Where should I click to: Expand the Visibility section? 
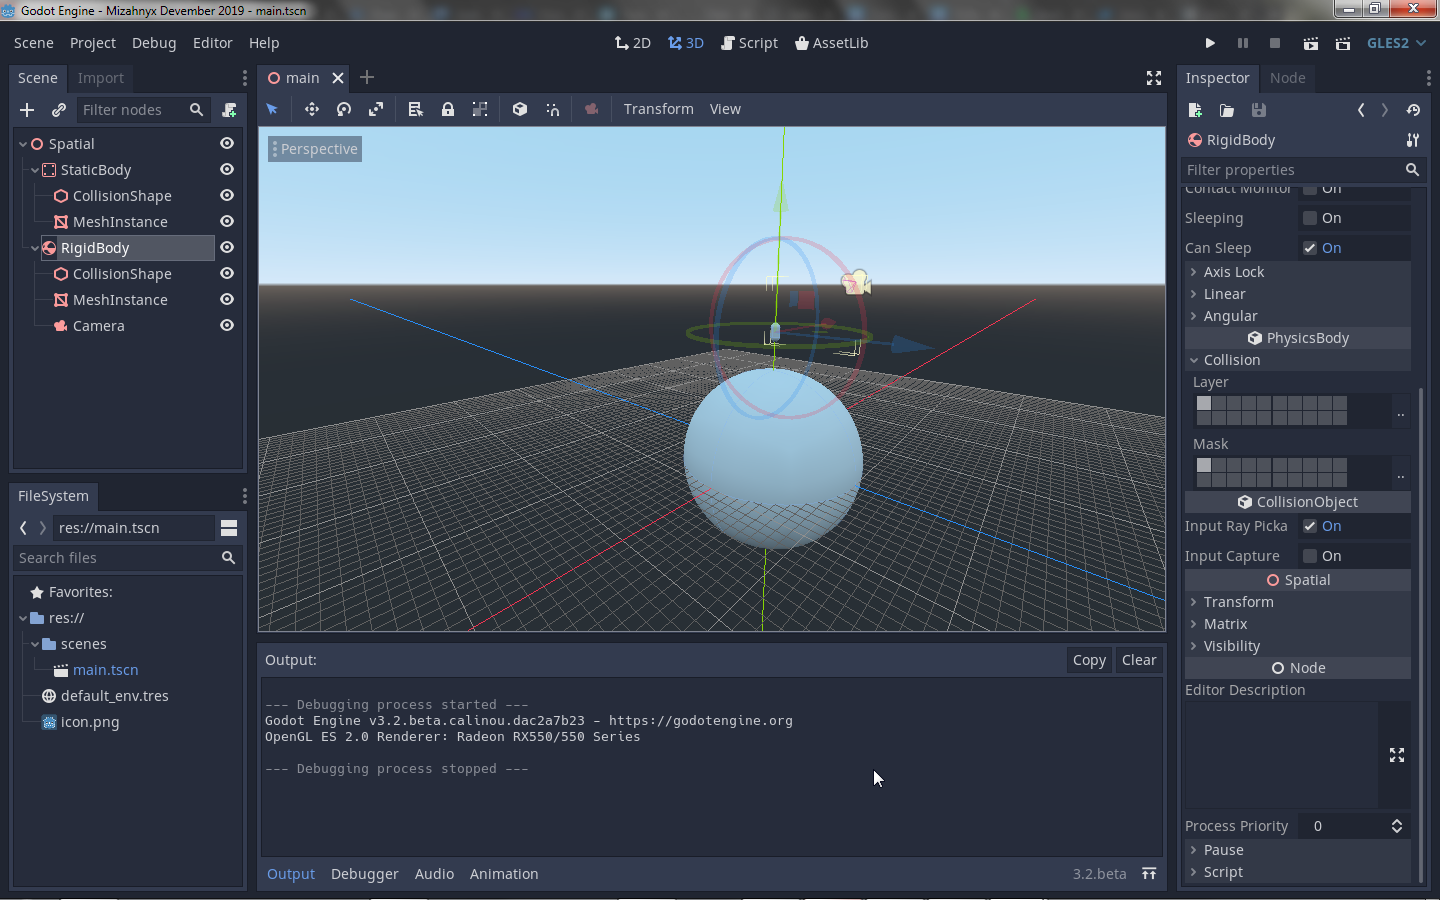[1298, 646]
